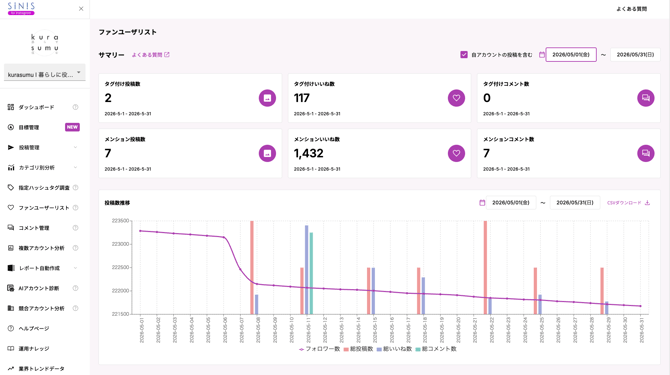Click the chart section calendar icon

pyautogui.click(x=482, y=203)
